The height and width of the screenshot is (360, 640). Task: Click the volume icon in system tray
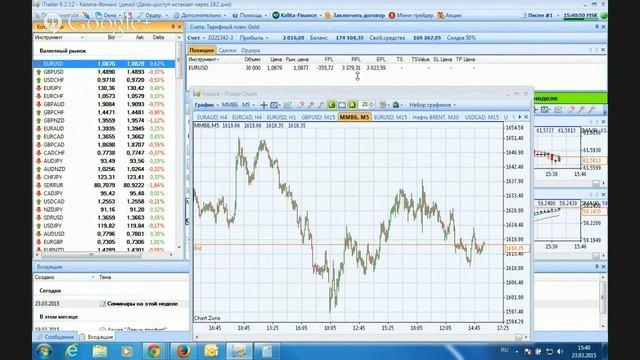click(560, 351)
